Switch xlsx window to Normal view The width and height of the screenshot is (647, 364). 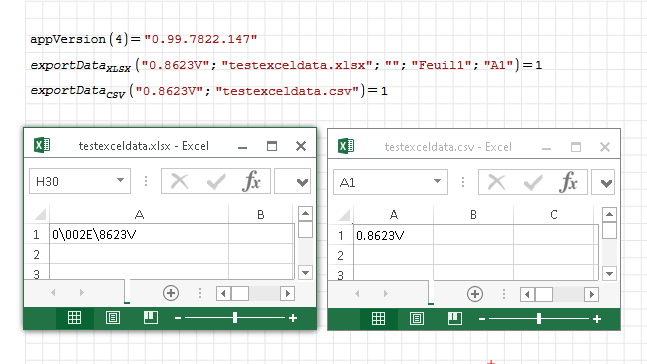point(74,318)
